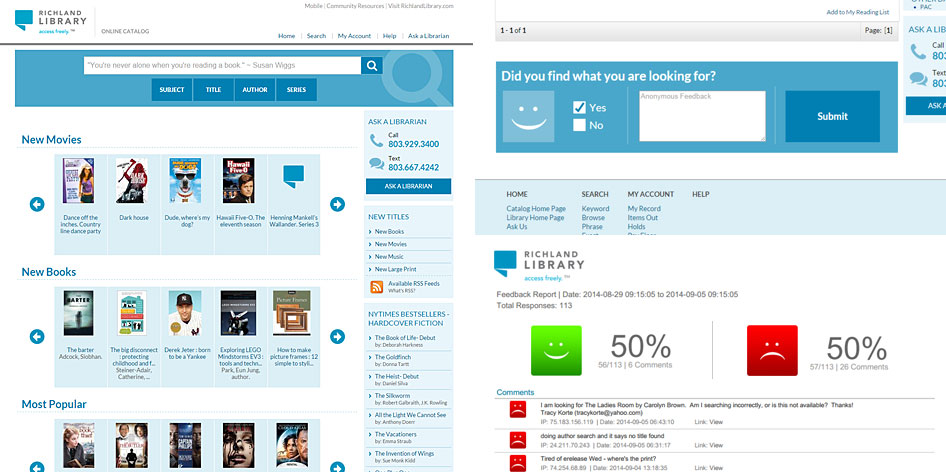Click the large red sad face icon
The height and width of the screenshot is (472, 946).
click(x=771, y=349)
